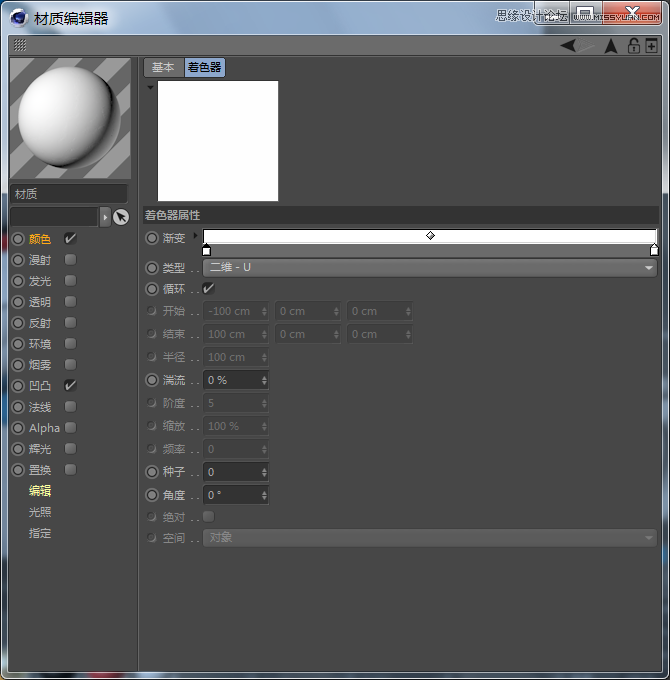The height and width of the screenshot is (680, 670).
Task: Open the 类型 dropdown showing 二维 - U
Action: [429, 268]
